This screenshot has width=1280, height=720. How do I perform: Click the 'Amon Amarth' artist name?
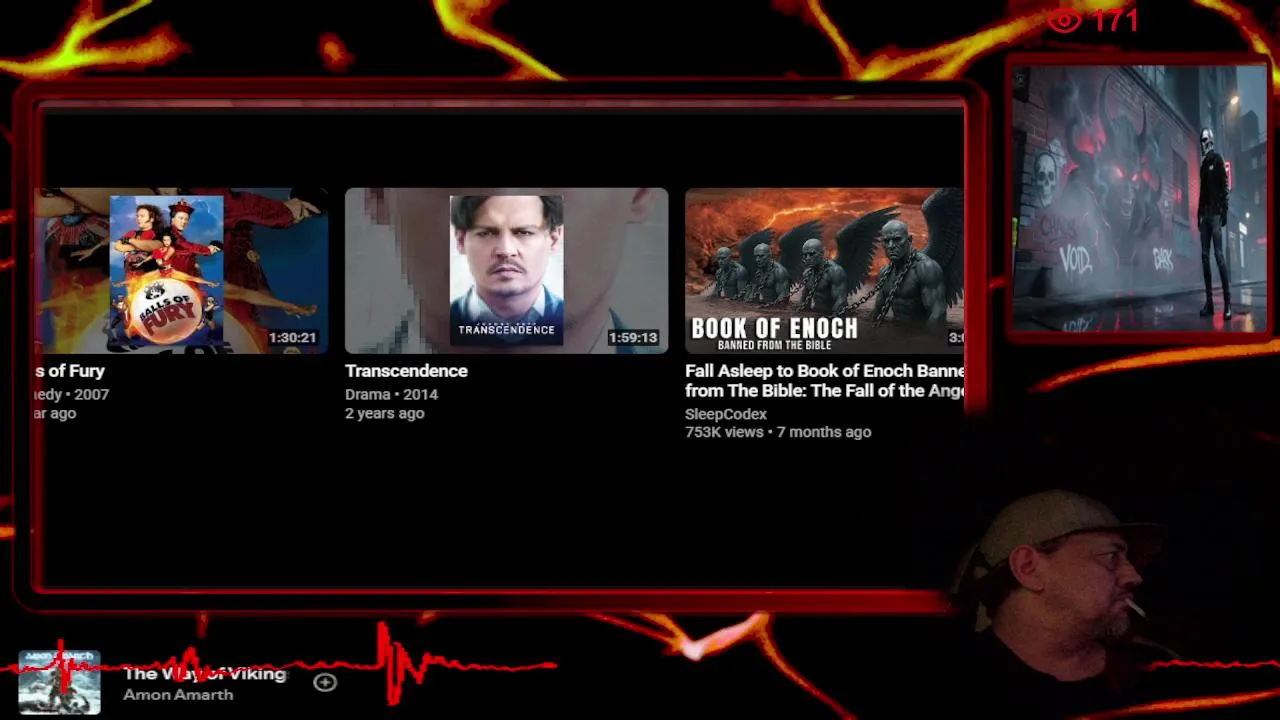click(x=178, y=695)
